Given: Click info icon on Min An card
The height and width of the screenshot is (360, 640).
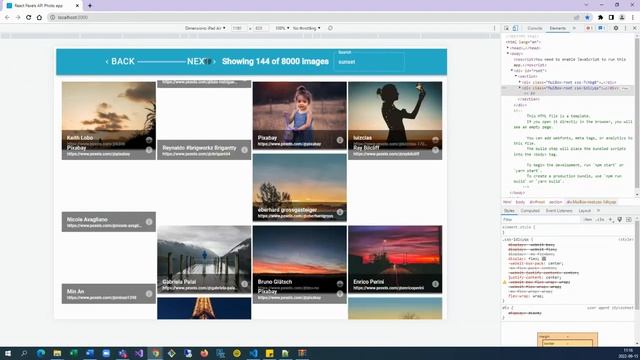Looking at the screenshot, I should pyautogui.click(x=149, y=294).
